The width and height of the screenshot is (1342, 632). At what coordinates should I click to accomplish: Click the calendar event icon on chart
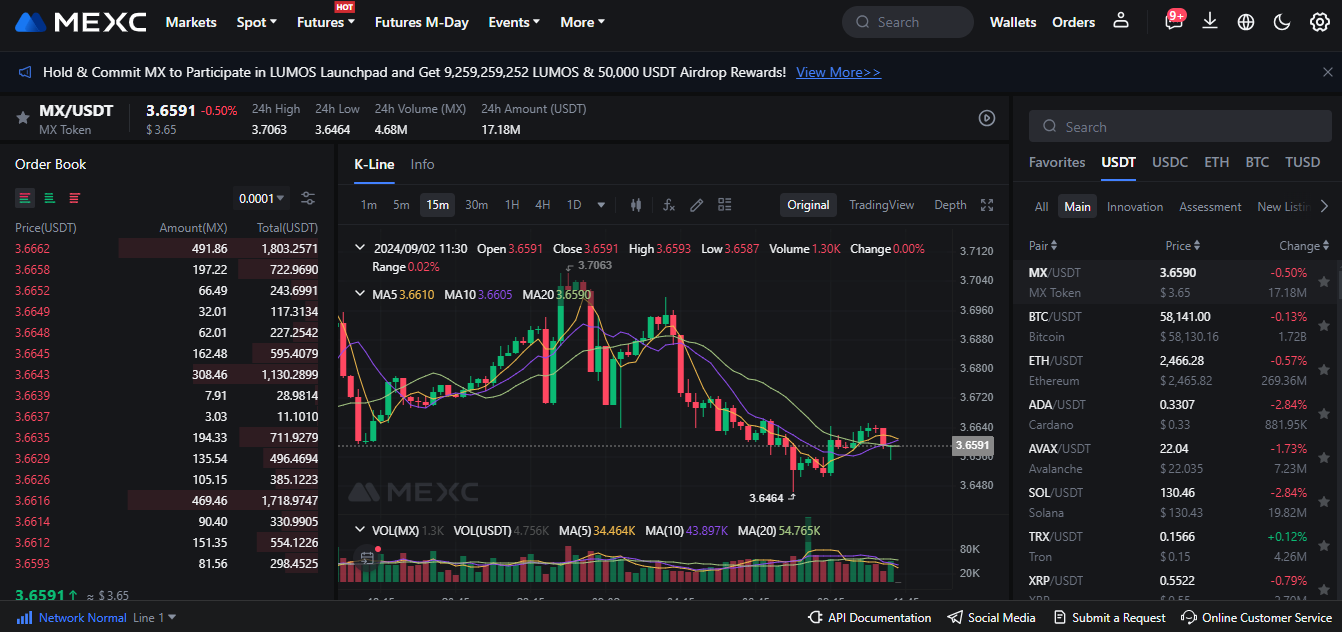[x=367, y=557]
